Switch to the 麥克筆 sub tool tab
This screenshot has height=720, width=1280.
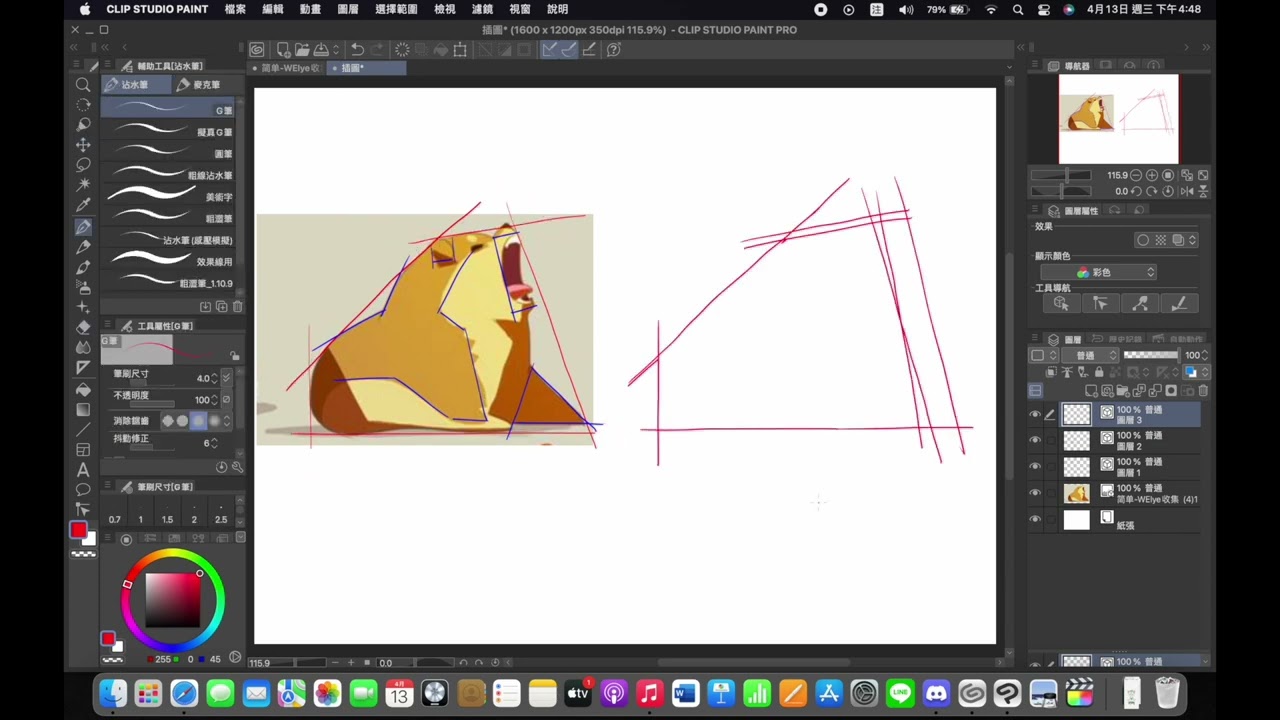(x=198, y=85)
